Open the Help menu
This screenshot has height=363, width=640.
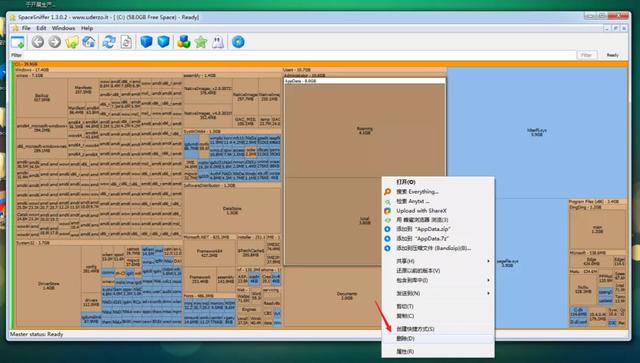coord(87,28)
